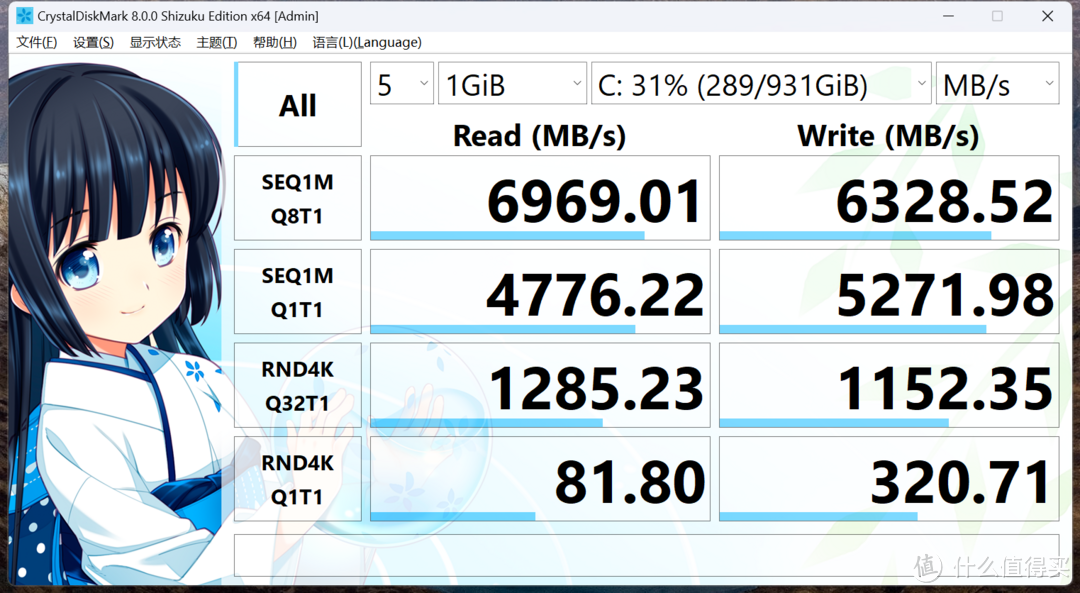Open the 文件(F) menu
Viewport: 1080px width, 593px height.
pyautogui.click(x=37, y=43)
